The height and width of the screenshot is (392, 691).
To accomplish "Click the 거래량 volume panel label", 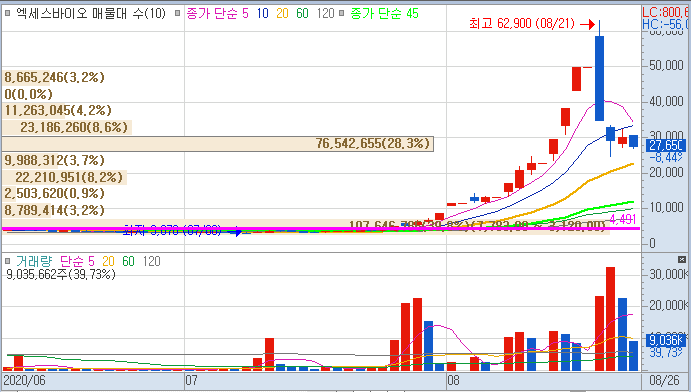I will pyautogui.click(x=33, y=261).
